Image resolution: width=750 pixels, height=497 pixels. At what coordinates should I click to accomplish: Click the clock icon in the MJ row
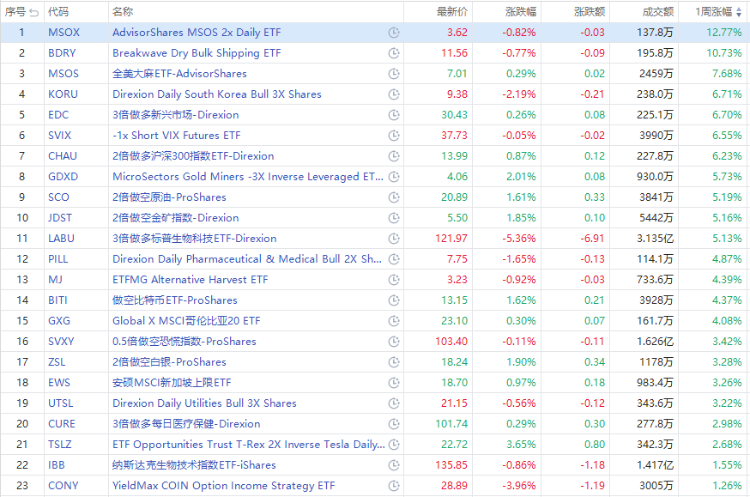tap(394, 279)
